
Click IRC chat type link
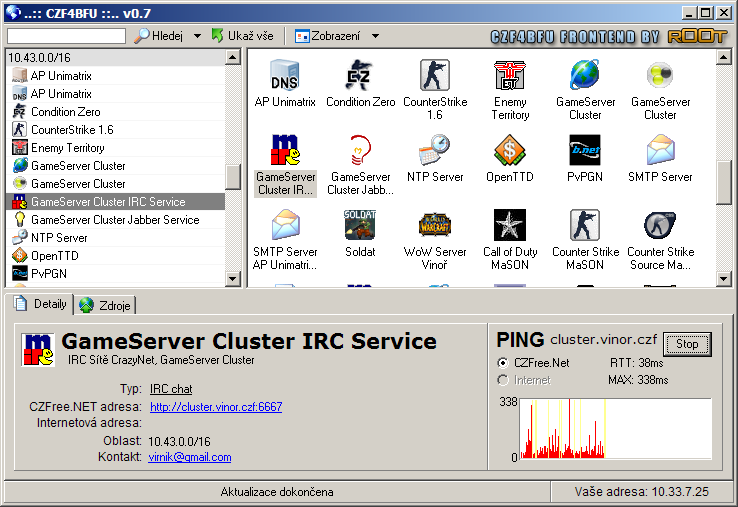point(171,389)
